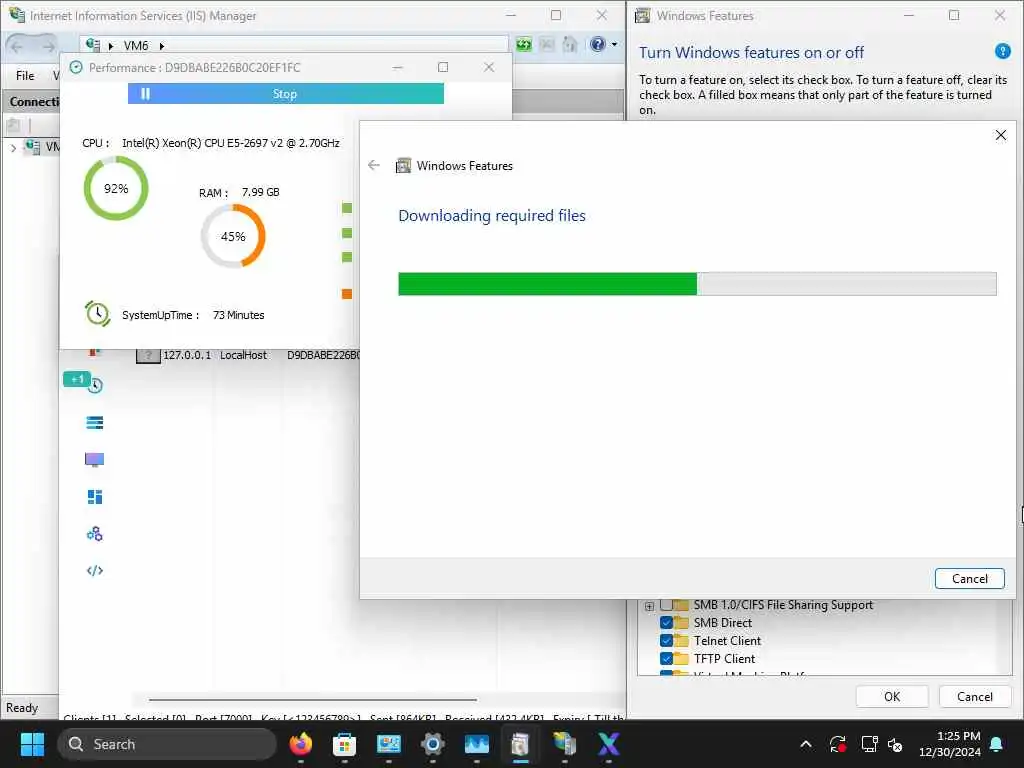Open the Control Panel taskbar icon

(x=389, y=744)
